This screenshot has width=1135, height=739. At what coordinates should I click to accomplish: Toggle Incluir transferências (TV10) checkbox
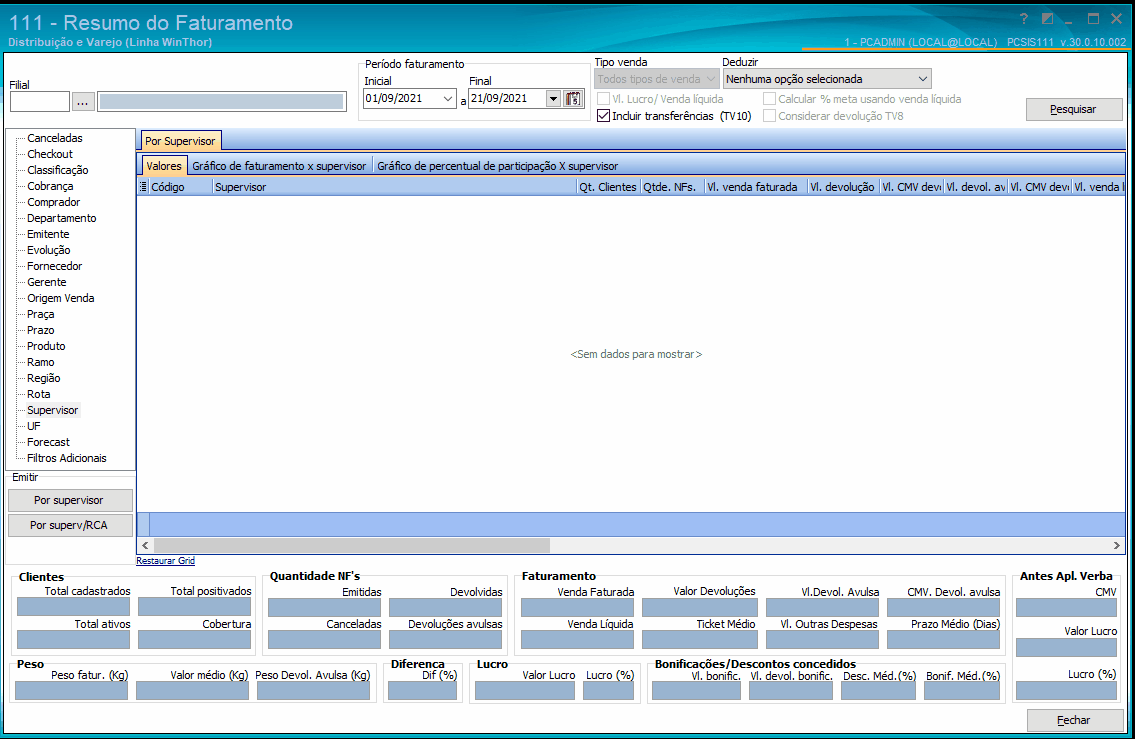point(603,116)
